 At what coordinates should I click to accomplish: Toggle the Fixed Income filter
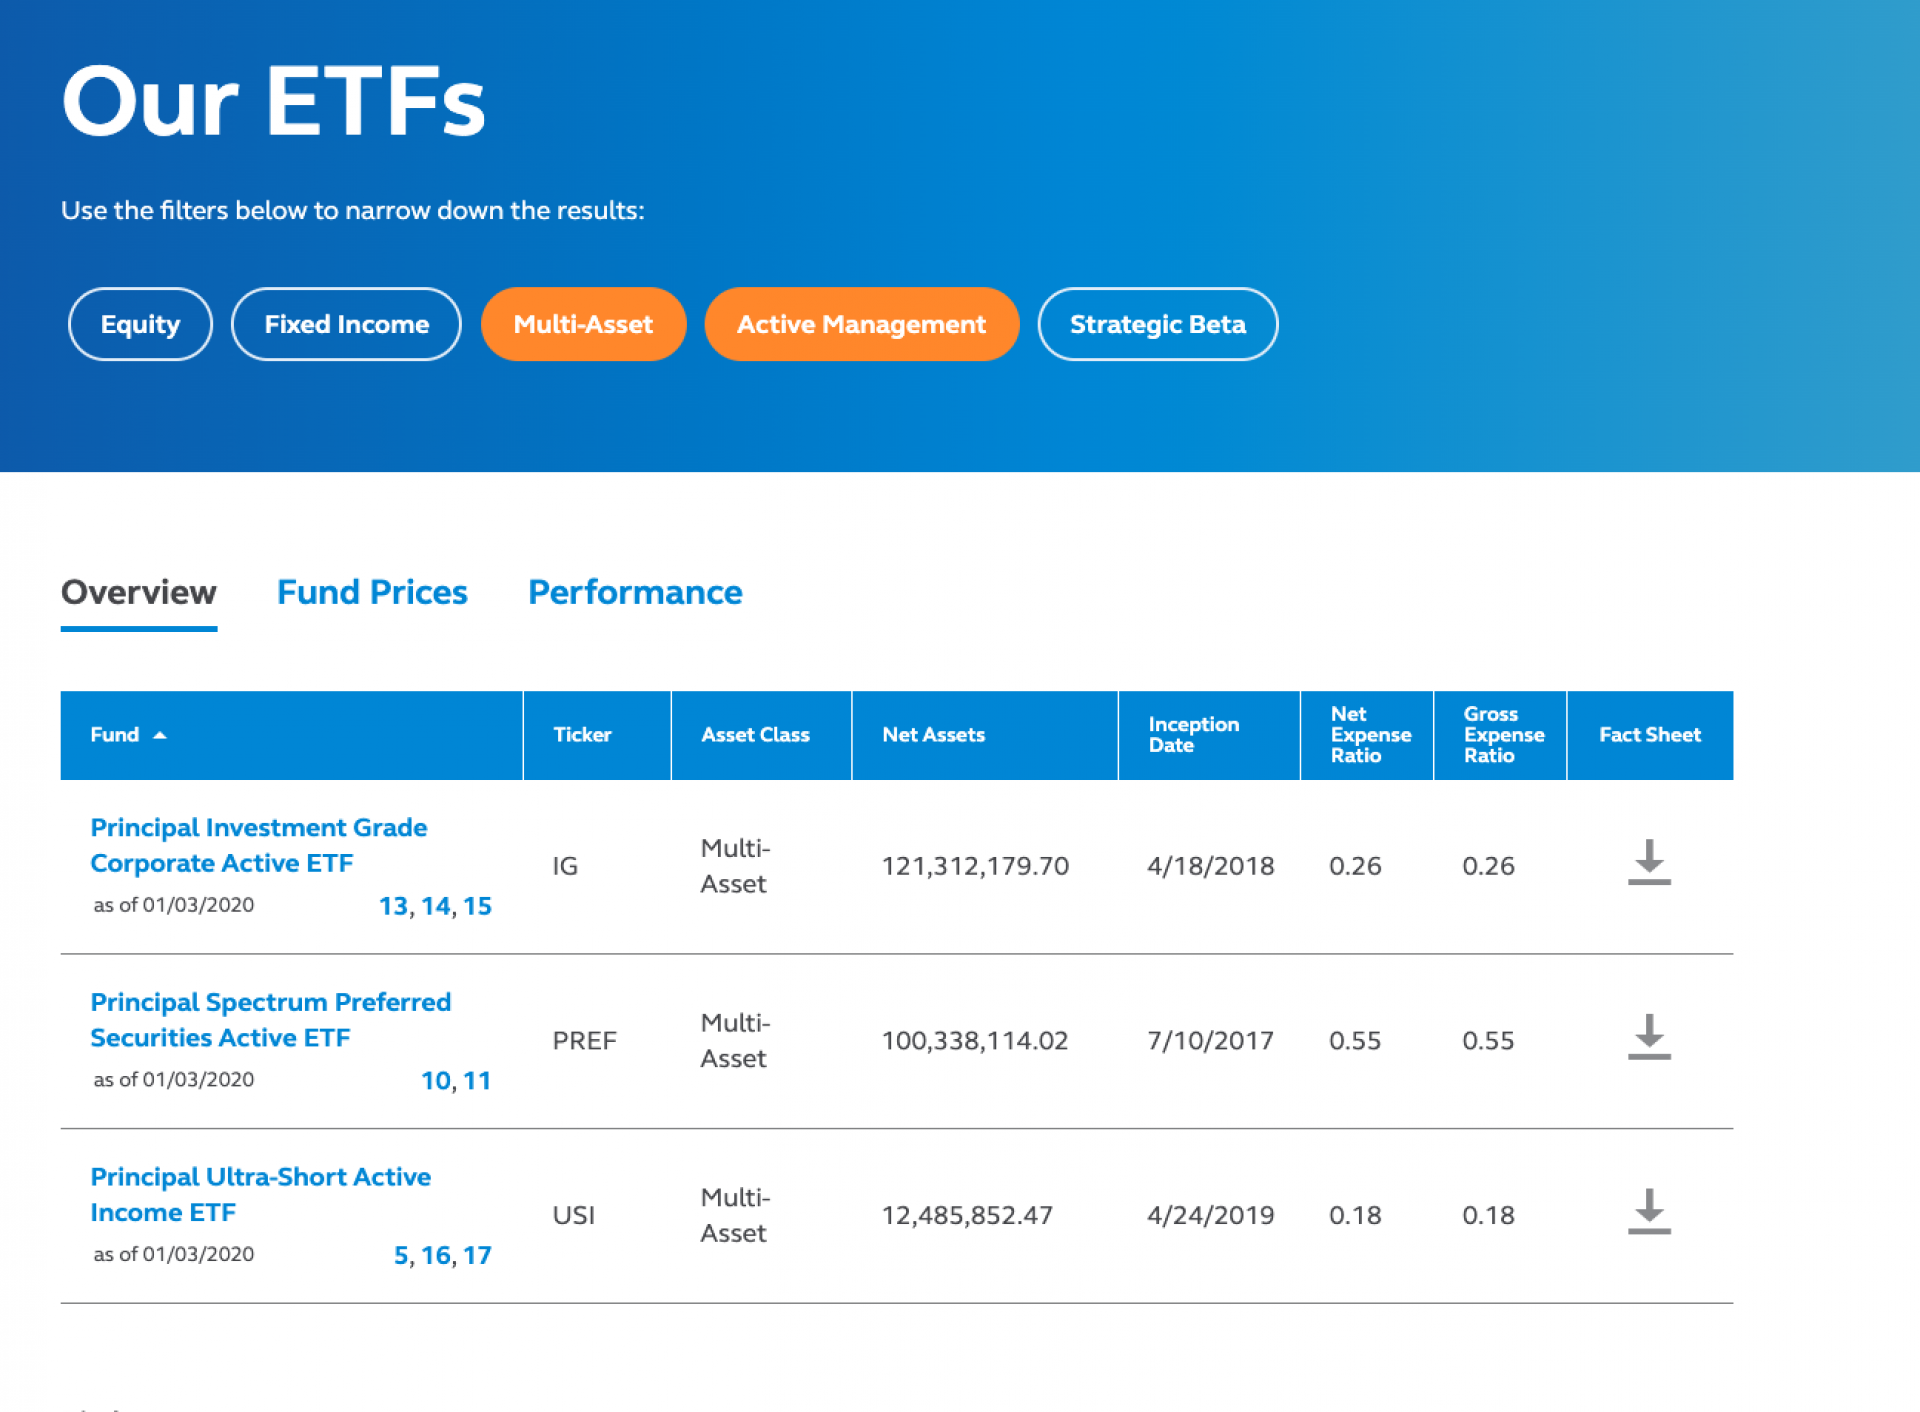pyautogui.click(x=346, y=324)
